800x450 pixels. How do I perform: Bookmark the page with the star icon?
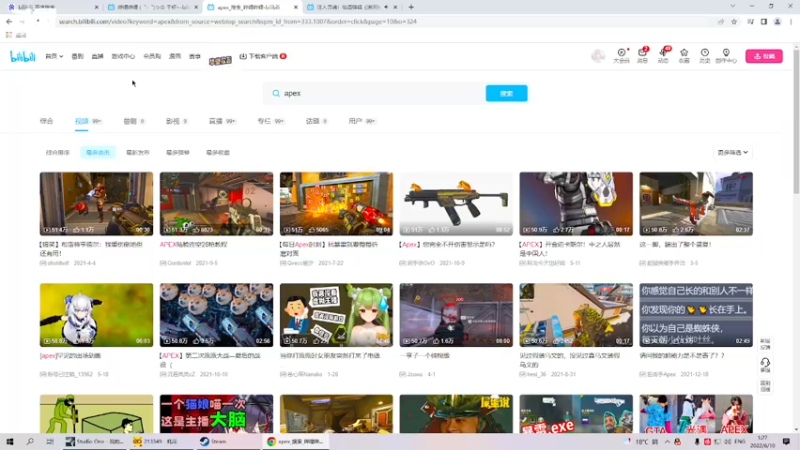coord(734,21)
